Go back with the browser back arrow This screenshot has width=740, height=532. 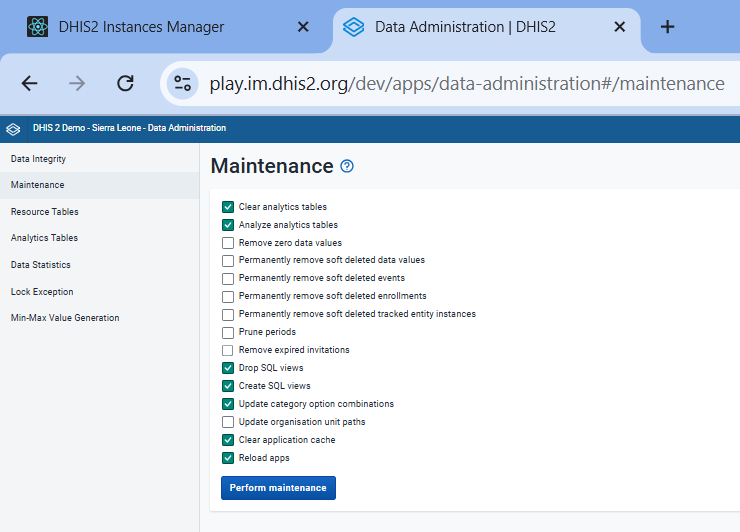(29, 84)
